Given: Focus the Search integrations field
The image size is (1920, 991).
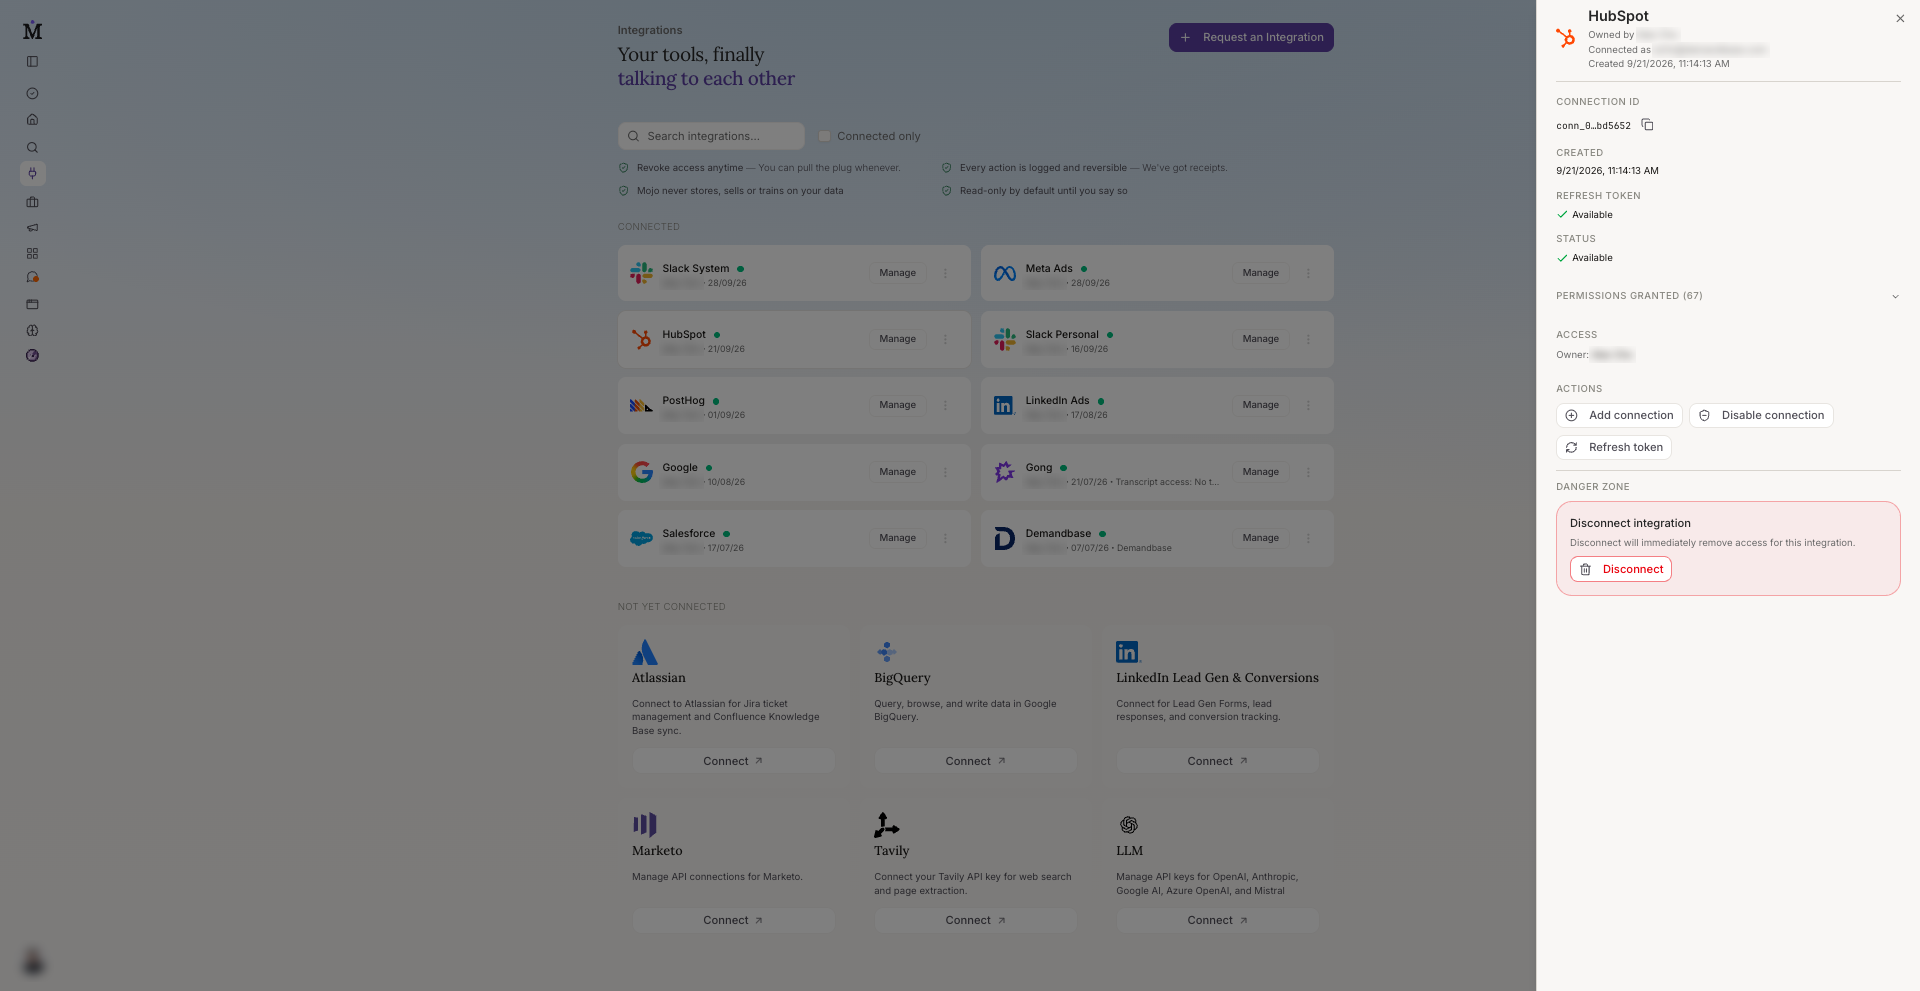Looking at the screenshot, I should pos(711,136).
